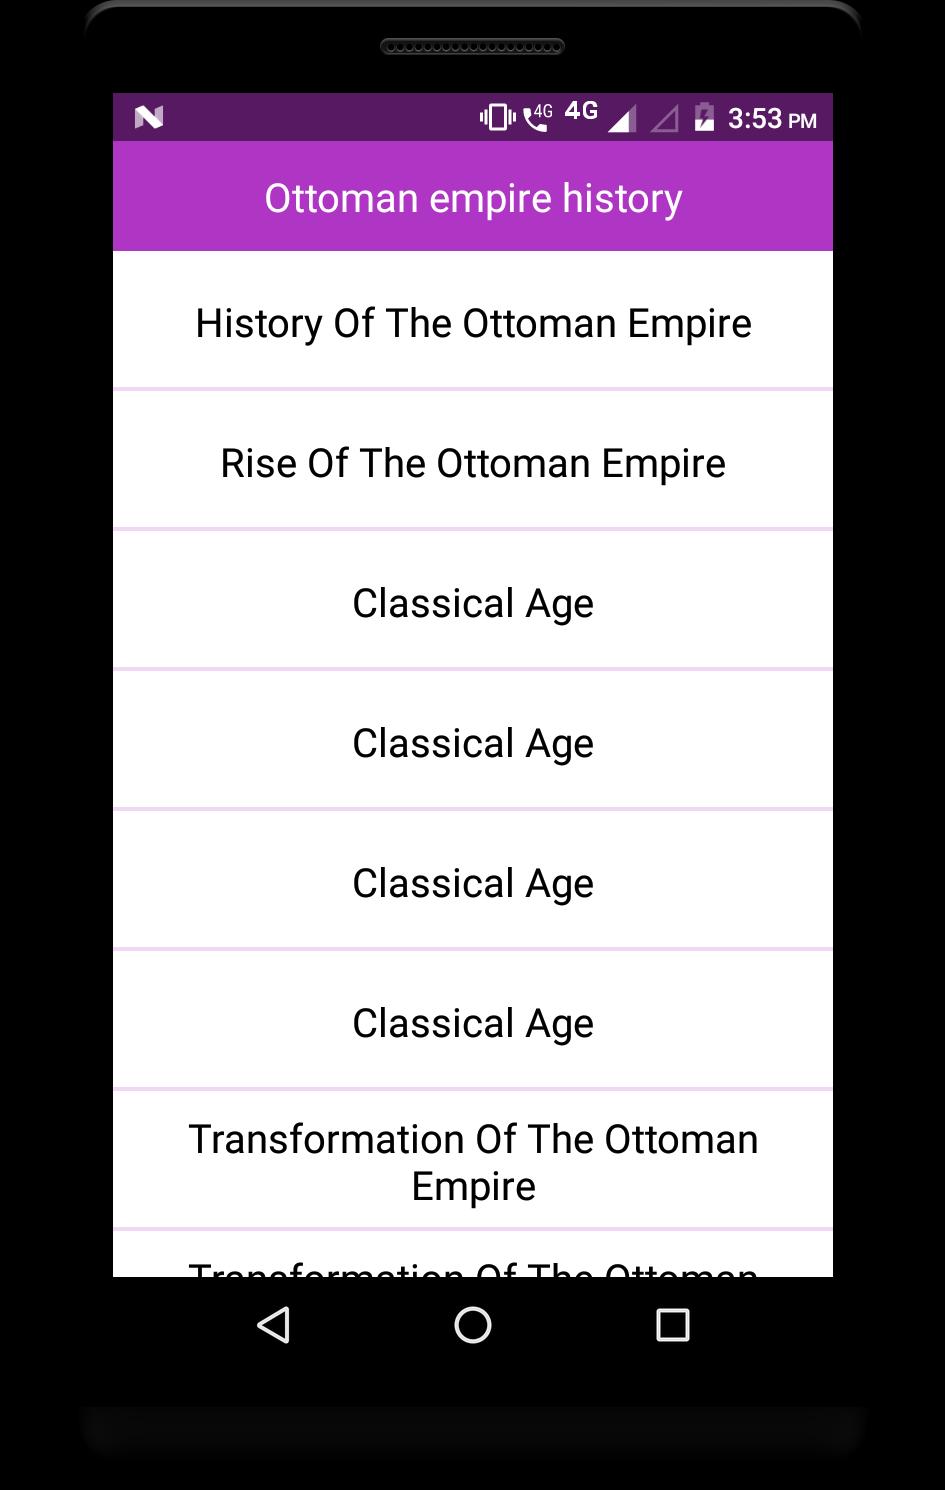
Task: Open History Of The Ottoman Empire
Action: [x=473, y=323]
